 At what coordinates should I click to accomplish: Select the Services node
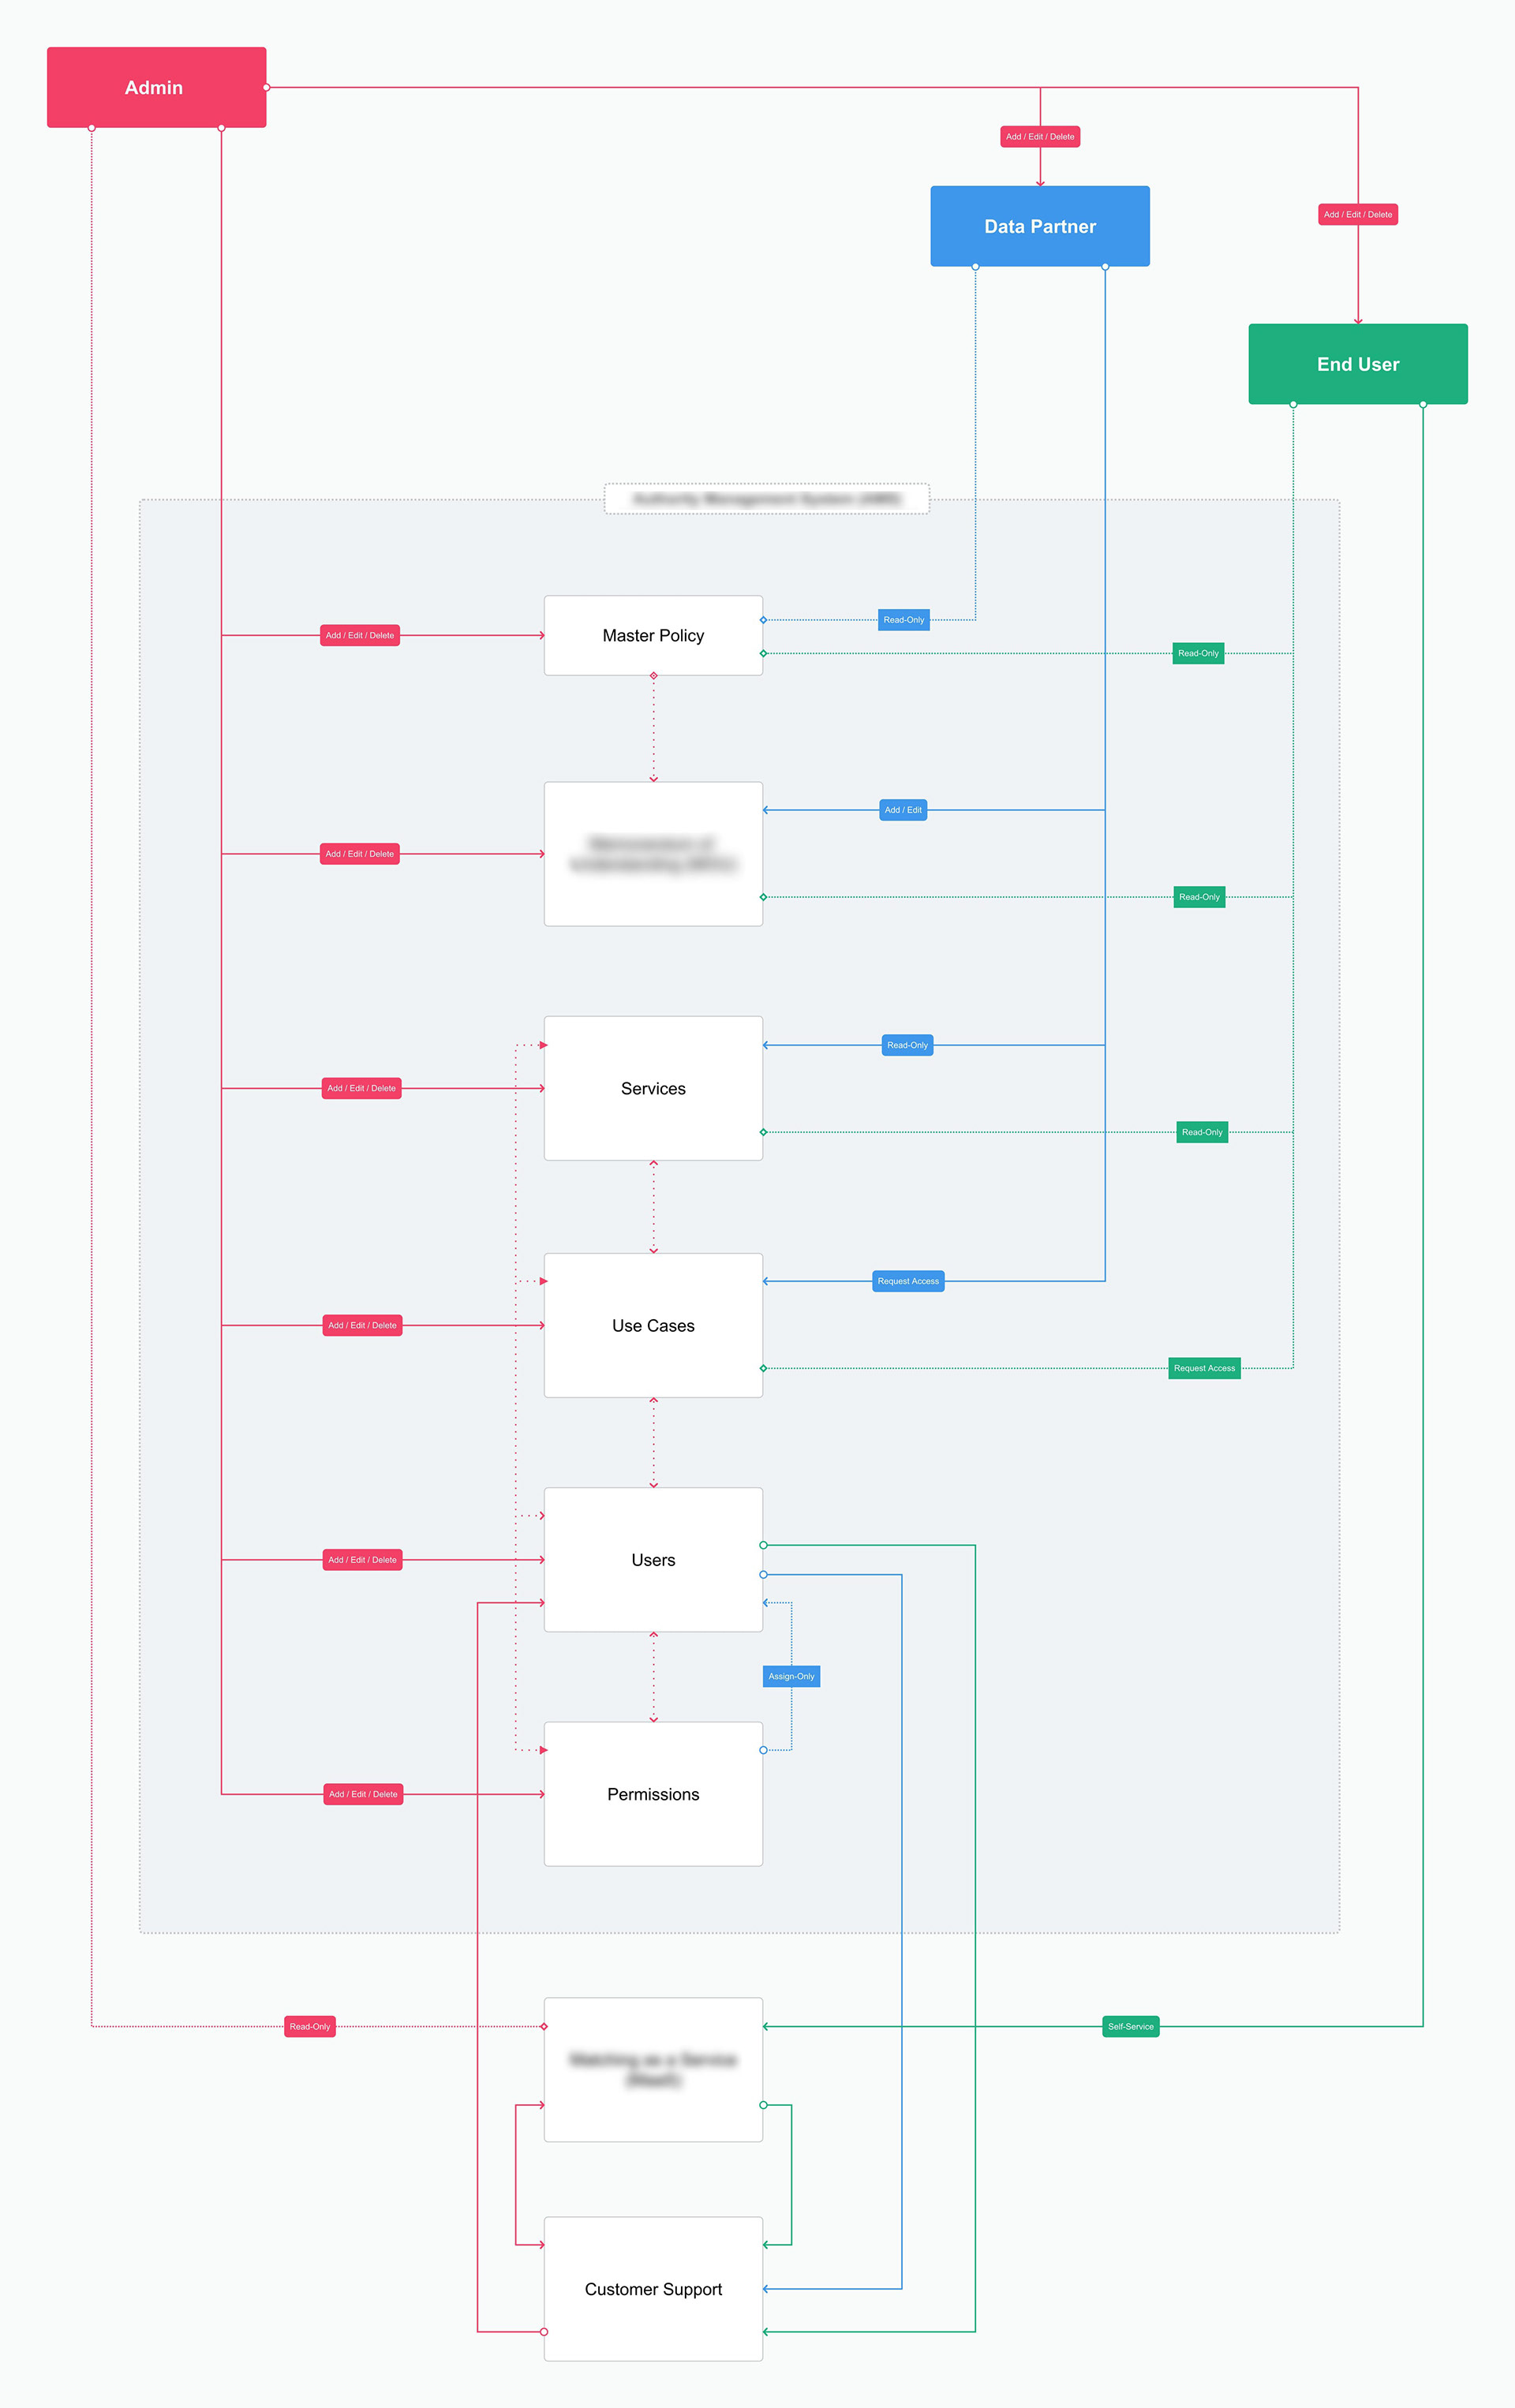point(653,1089)
